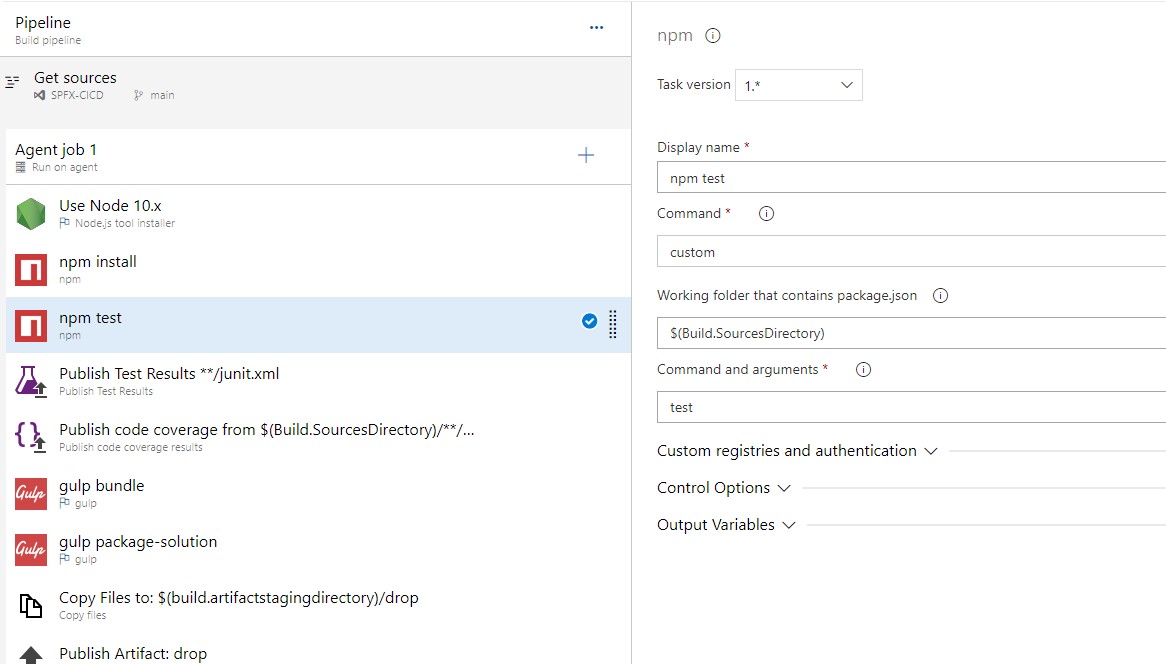Click the Display name input field

[x=910, y=178]
